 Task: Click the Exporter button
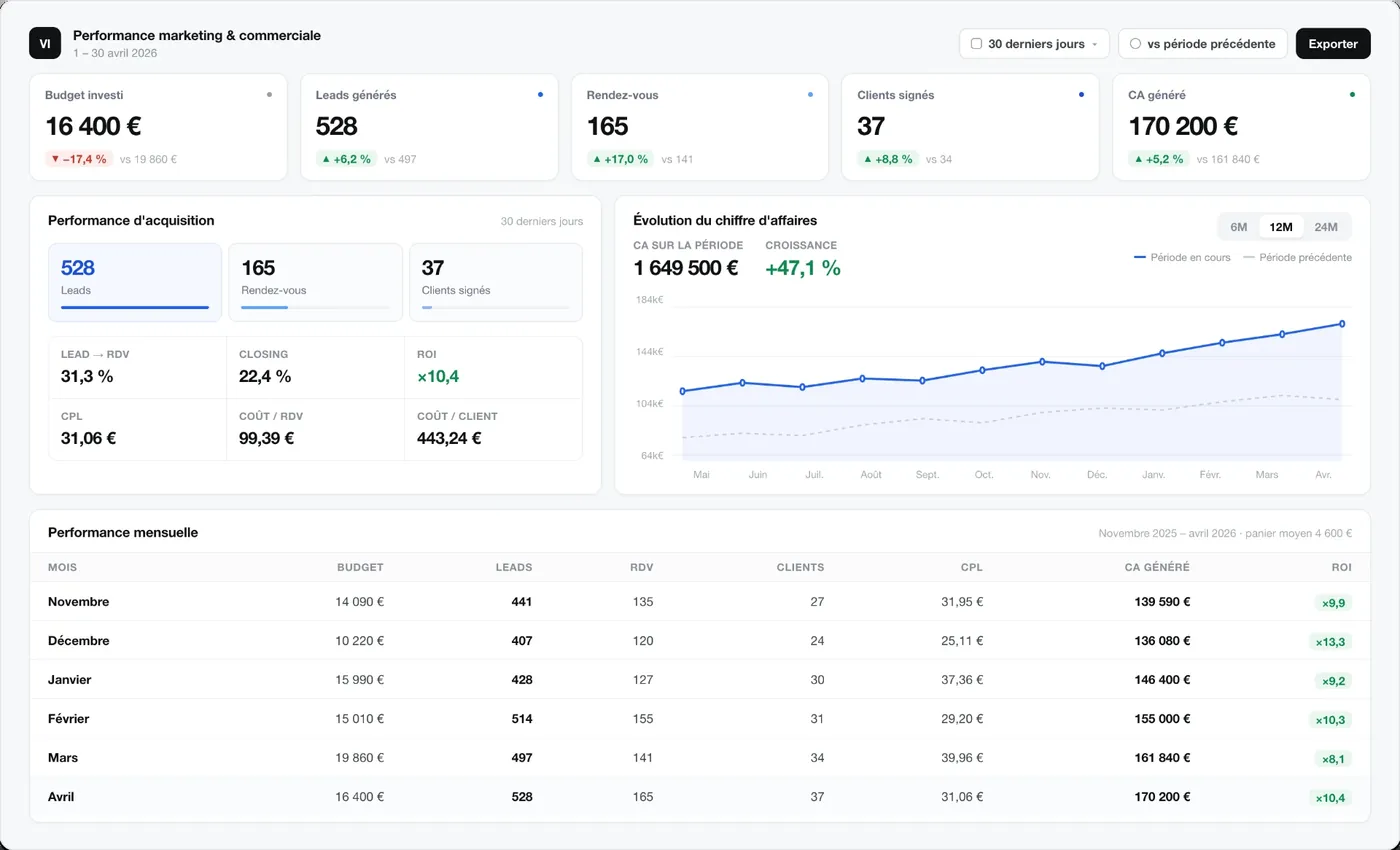(x=1333, y=44)
